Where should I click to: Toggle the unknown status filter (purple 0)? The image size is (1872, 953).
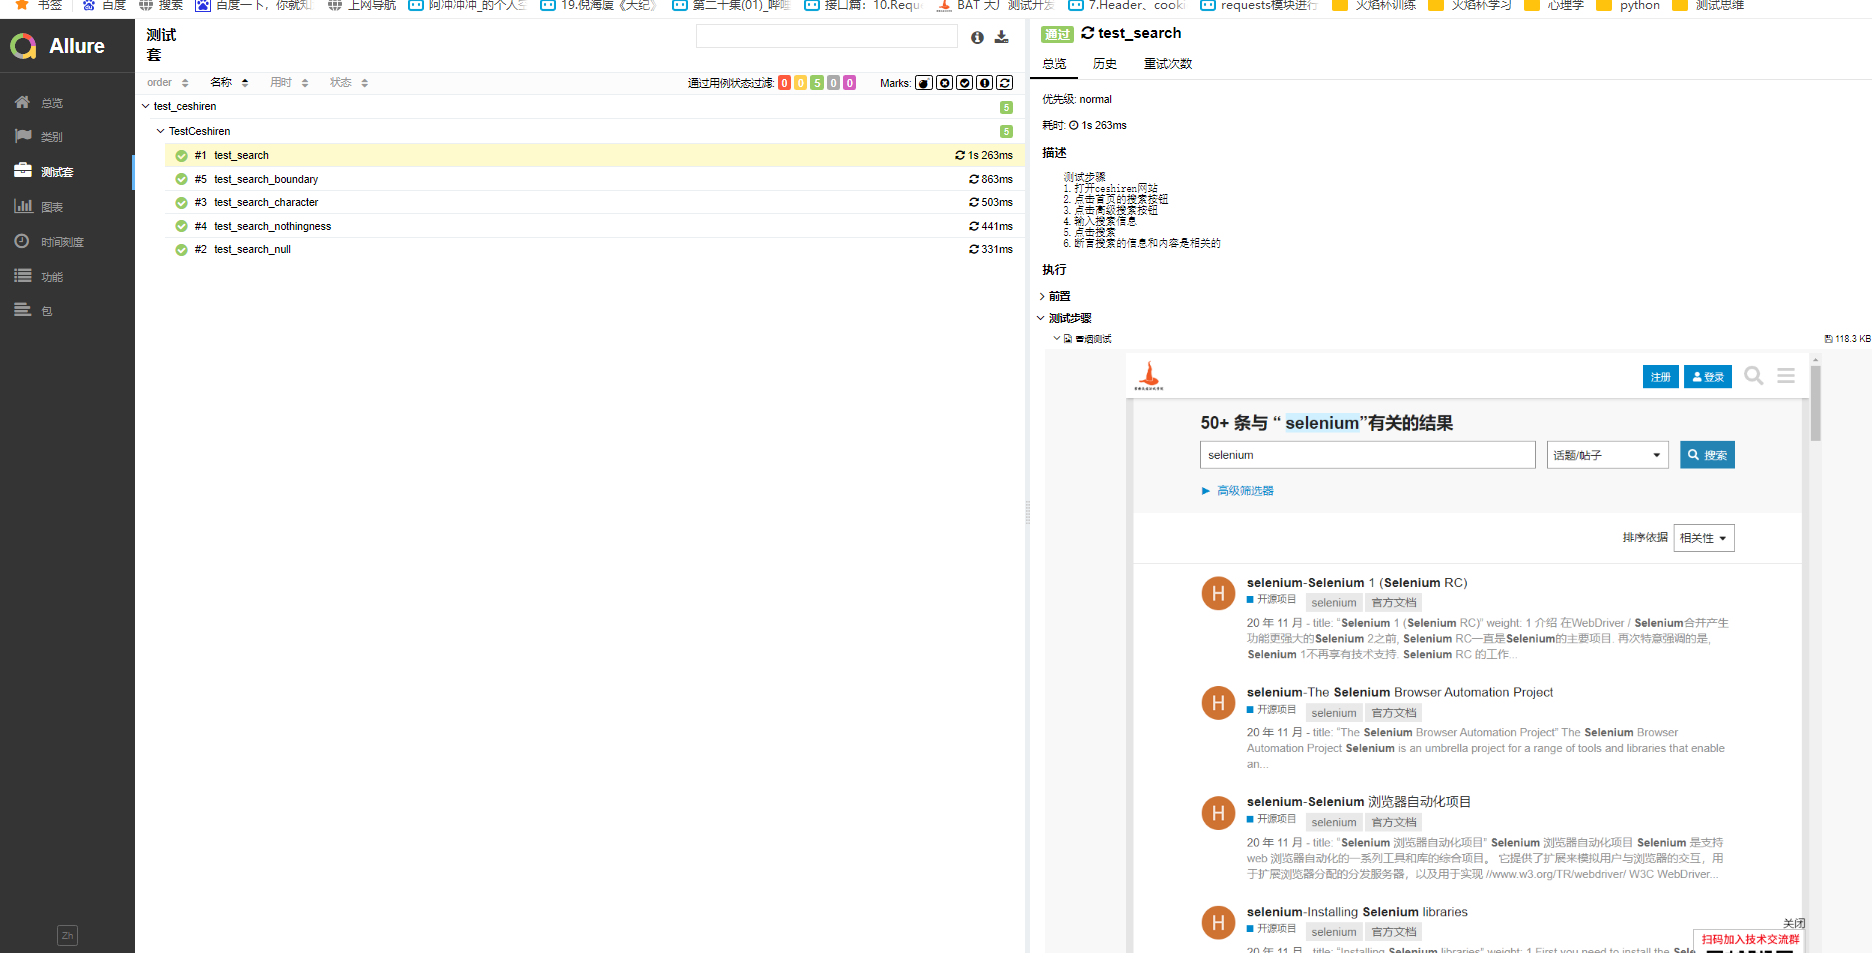849,83
